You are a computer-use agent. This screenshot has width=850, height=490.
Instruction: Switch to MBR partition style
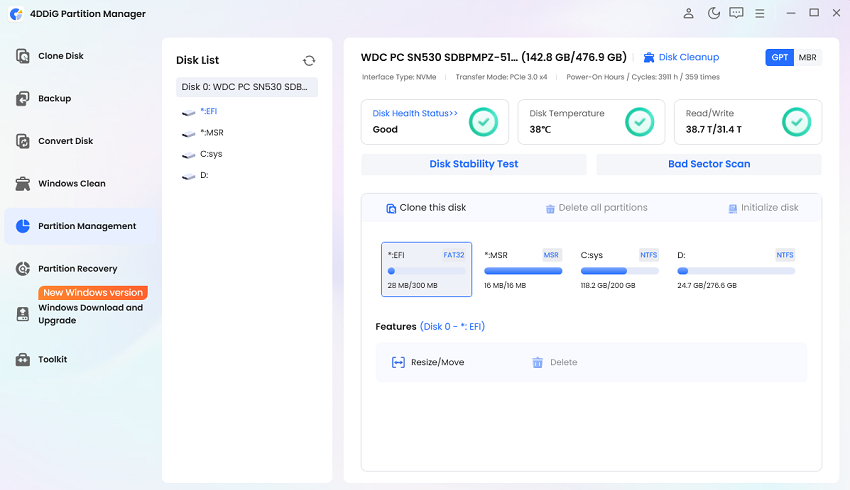(x=807, y=57)
